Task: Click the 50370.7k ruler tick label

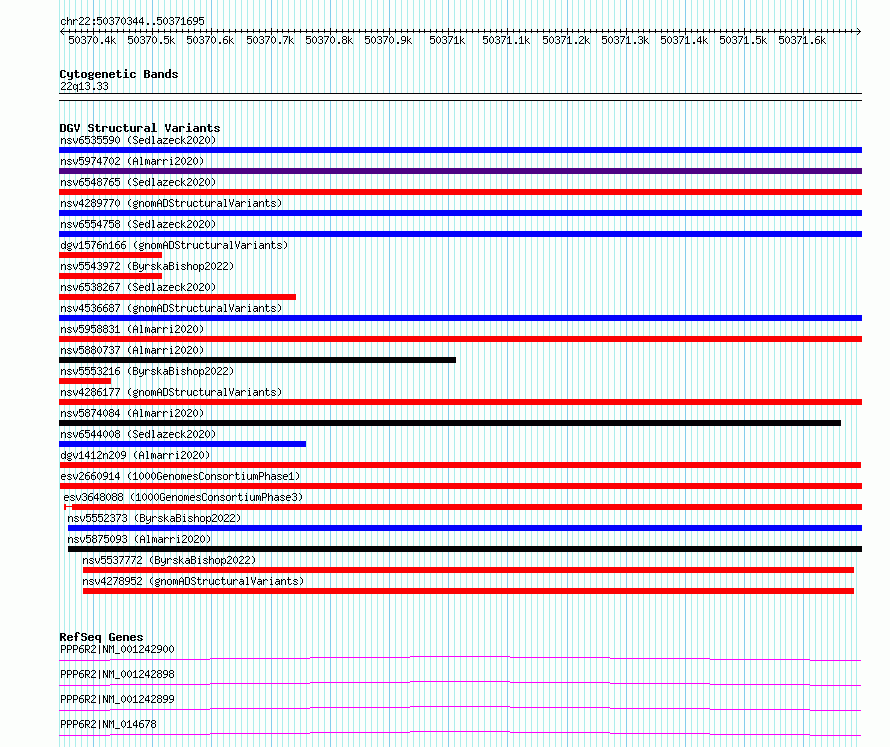Action: tap(270, 40)
